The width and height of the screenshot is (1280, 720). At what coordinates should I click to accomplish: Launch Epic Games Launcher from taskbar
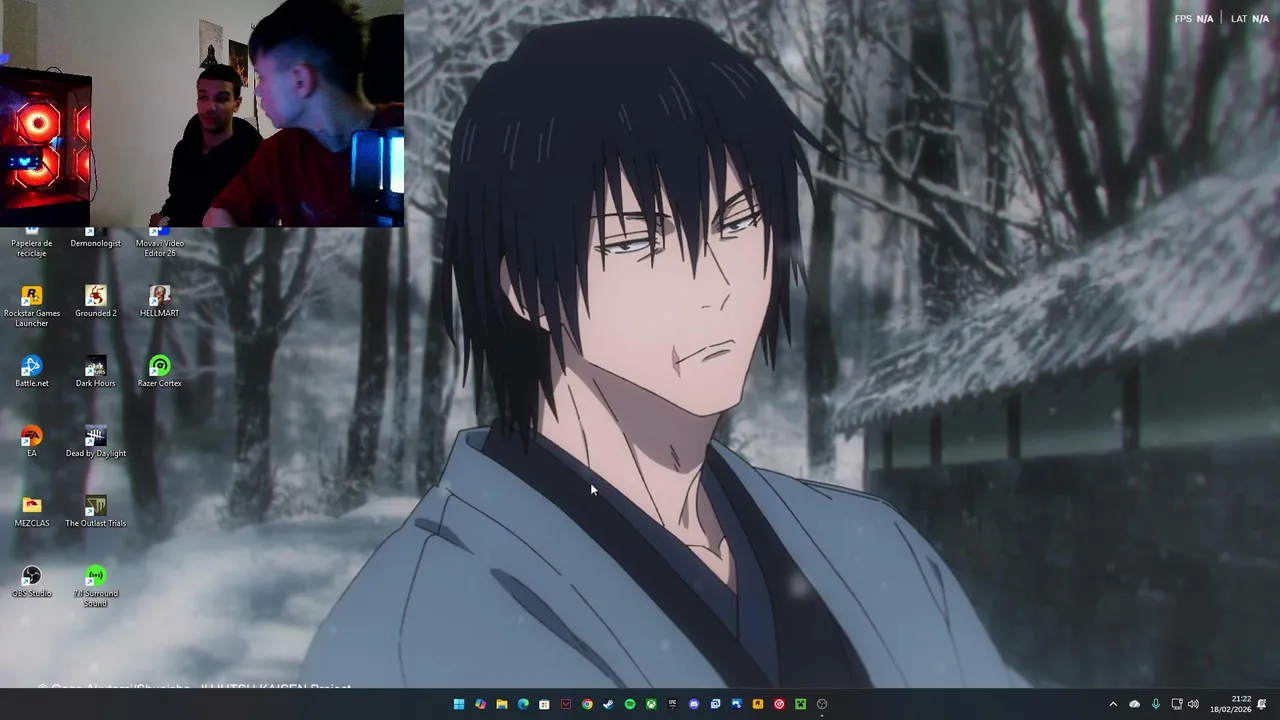672,704
